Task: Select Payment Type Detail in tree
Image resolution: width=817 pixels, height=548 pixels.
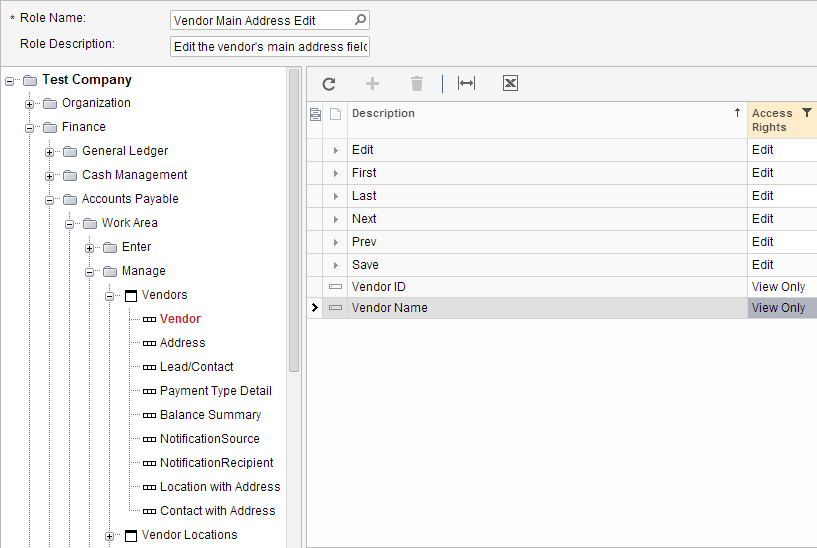Action: pyautogui.click(x=215, y=391)
